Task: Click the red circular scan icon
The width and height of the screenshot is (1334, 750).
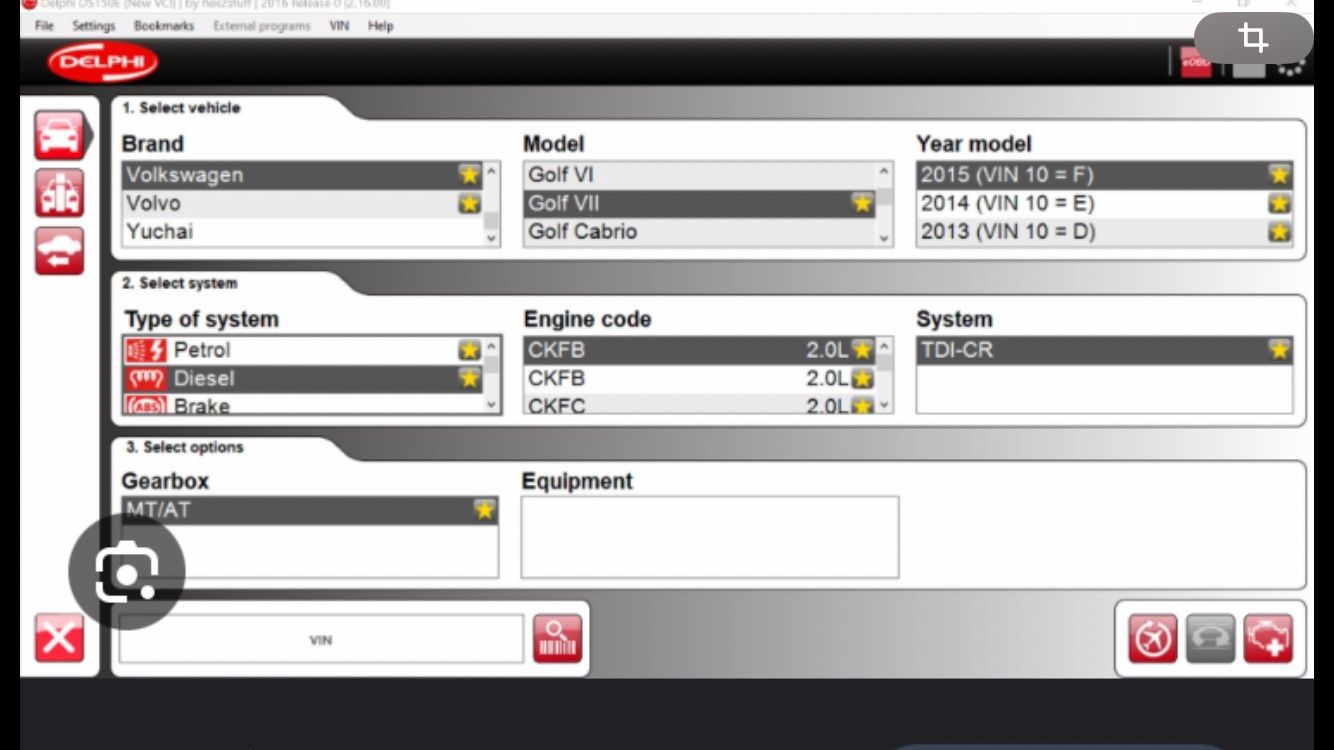Action: coord(1153,639)
